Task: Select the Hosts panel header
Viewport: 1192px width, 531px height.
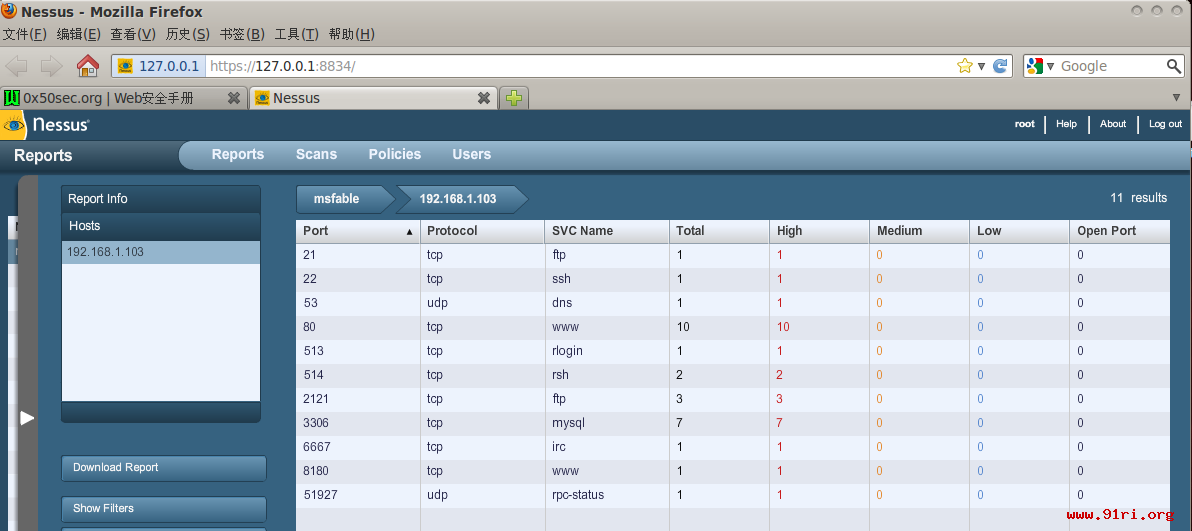Action: point(160,226)
